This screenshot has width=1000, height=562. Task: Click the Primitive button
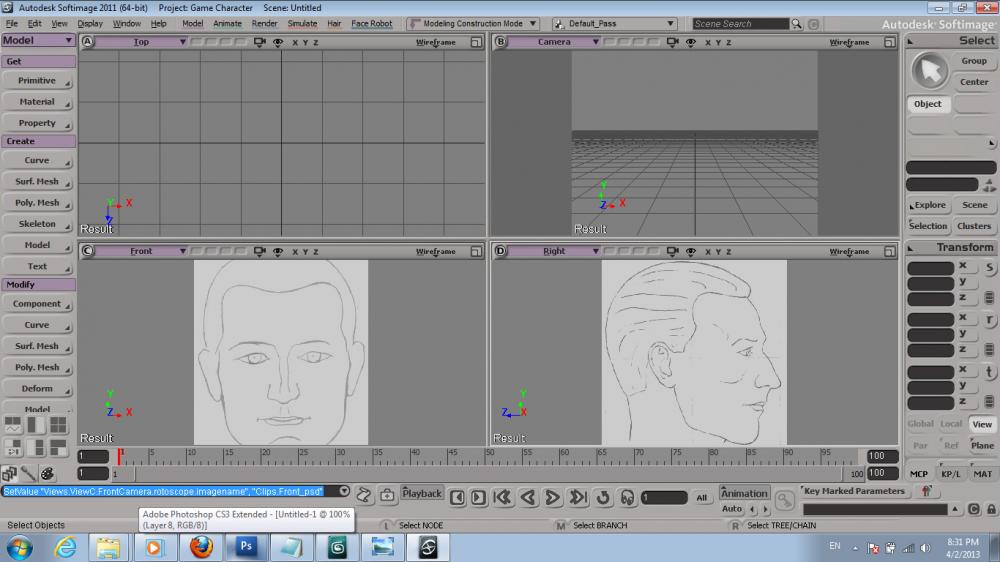pyautogui.click(x=38, y=81)
